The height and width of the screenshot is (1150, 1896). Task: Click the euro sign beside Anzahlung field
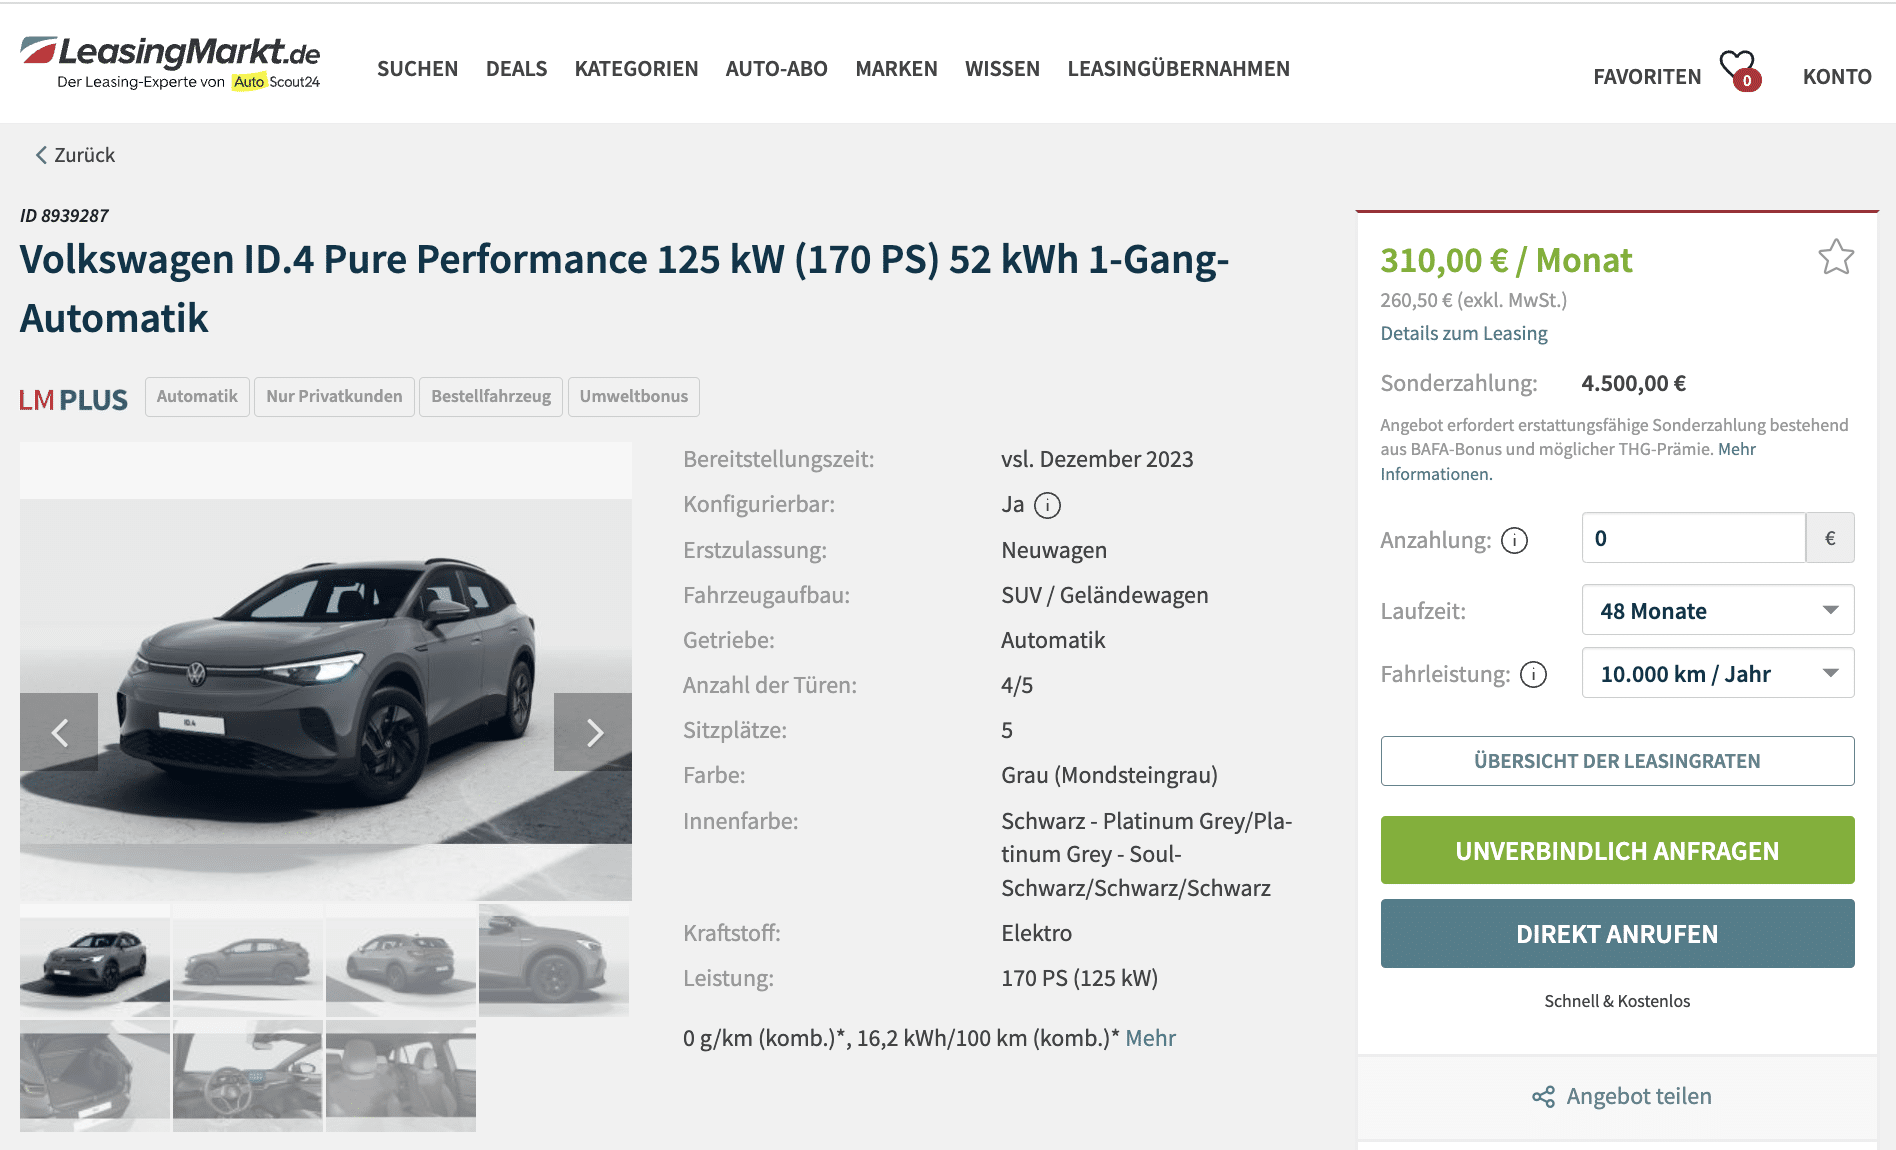pos(1830,538)
